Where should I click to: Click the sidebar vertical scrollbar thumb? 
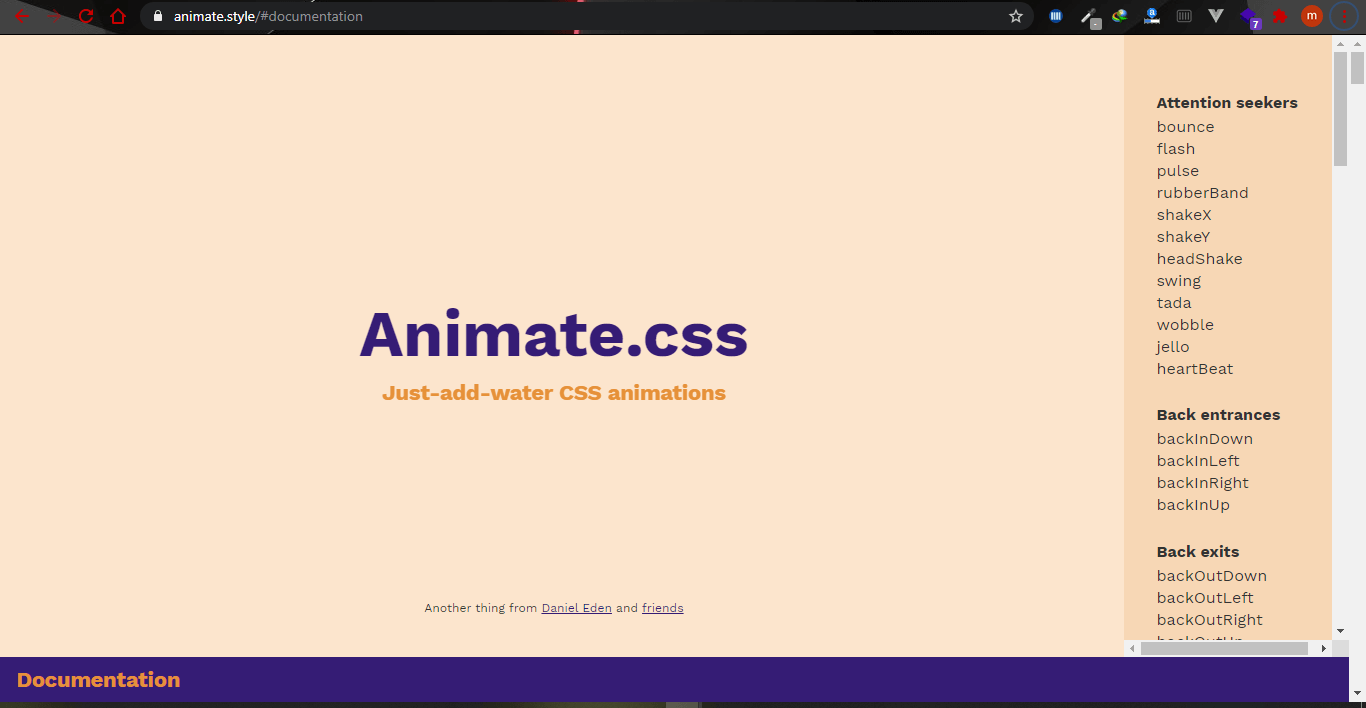coord(1340,109)
